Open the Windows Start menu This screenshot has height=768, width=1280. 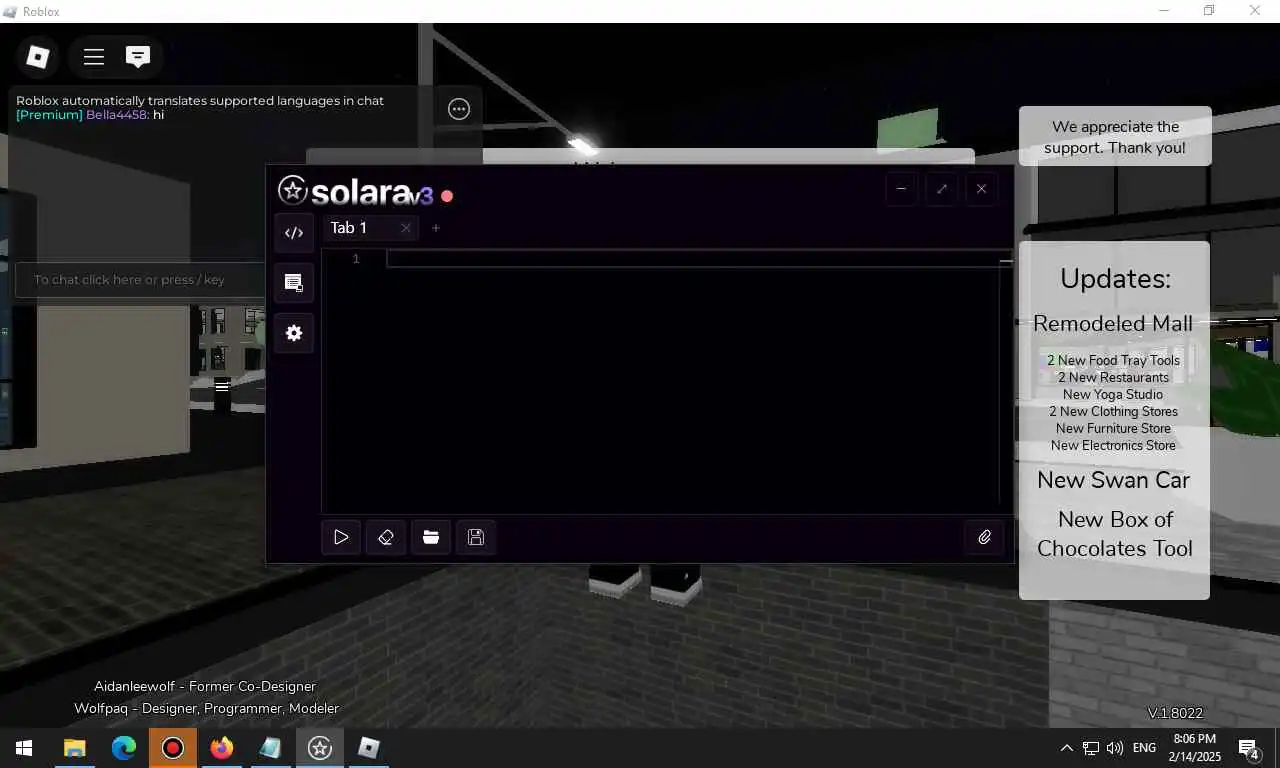[24, 748]
